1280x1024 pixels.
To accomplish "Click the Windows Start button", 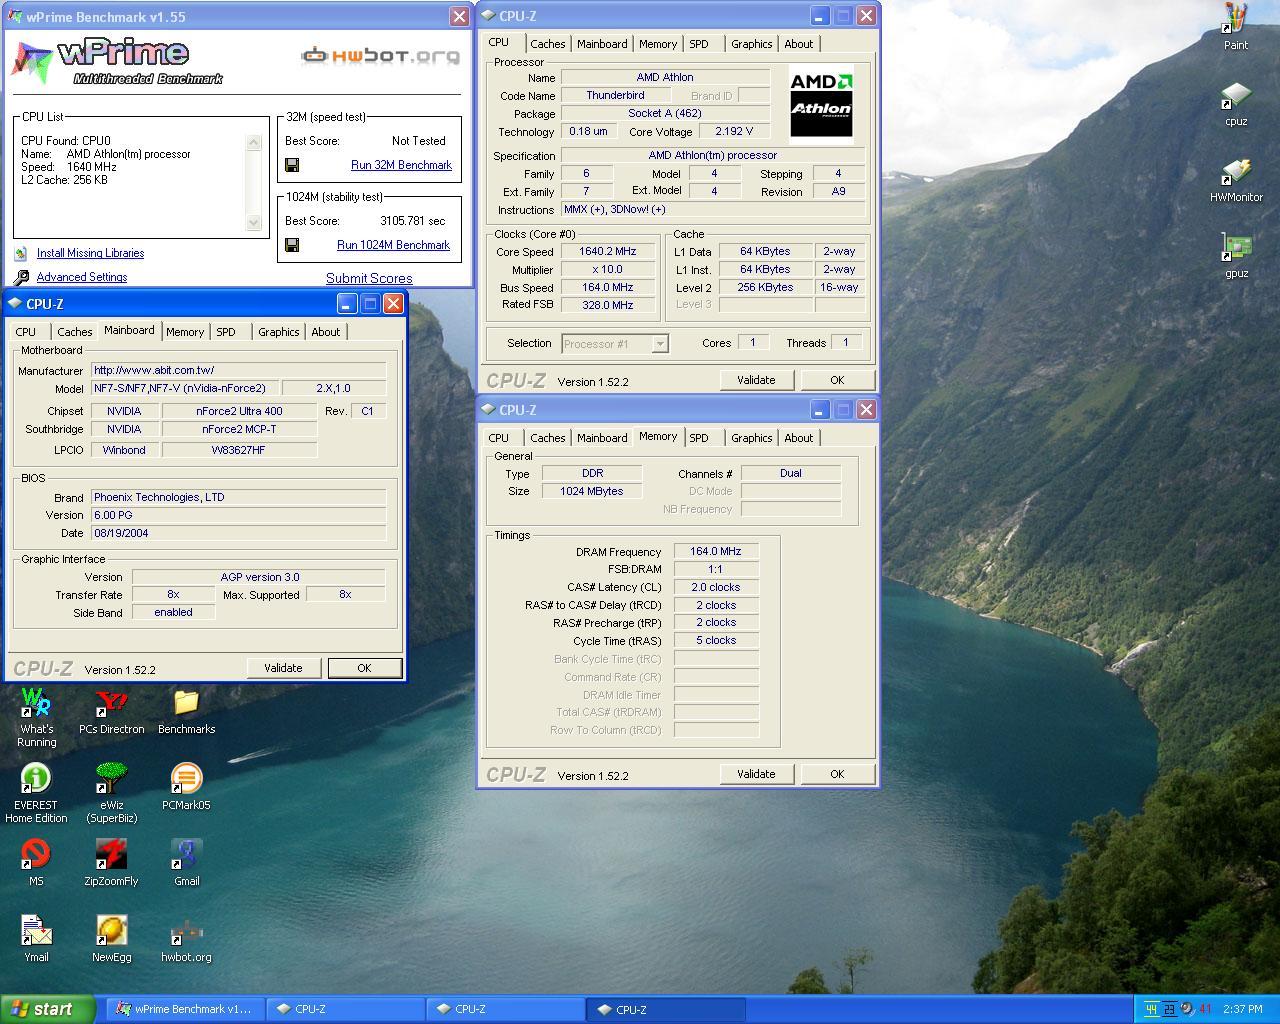I will (x=48, y=1009).
